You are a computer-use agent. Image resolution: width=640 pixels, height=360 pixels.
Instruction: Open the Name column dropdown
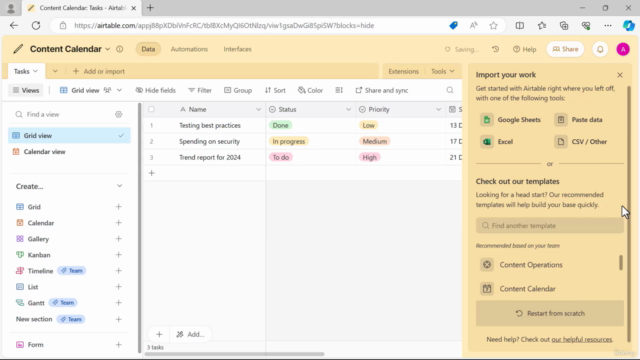(258, 109)
